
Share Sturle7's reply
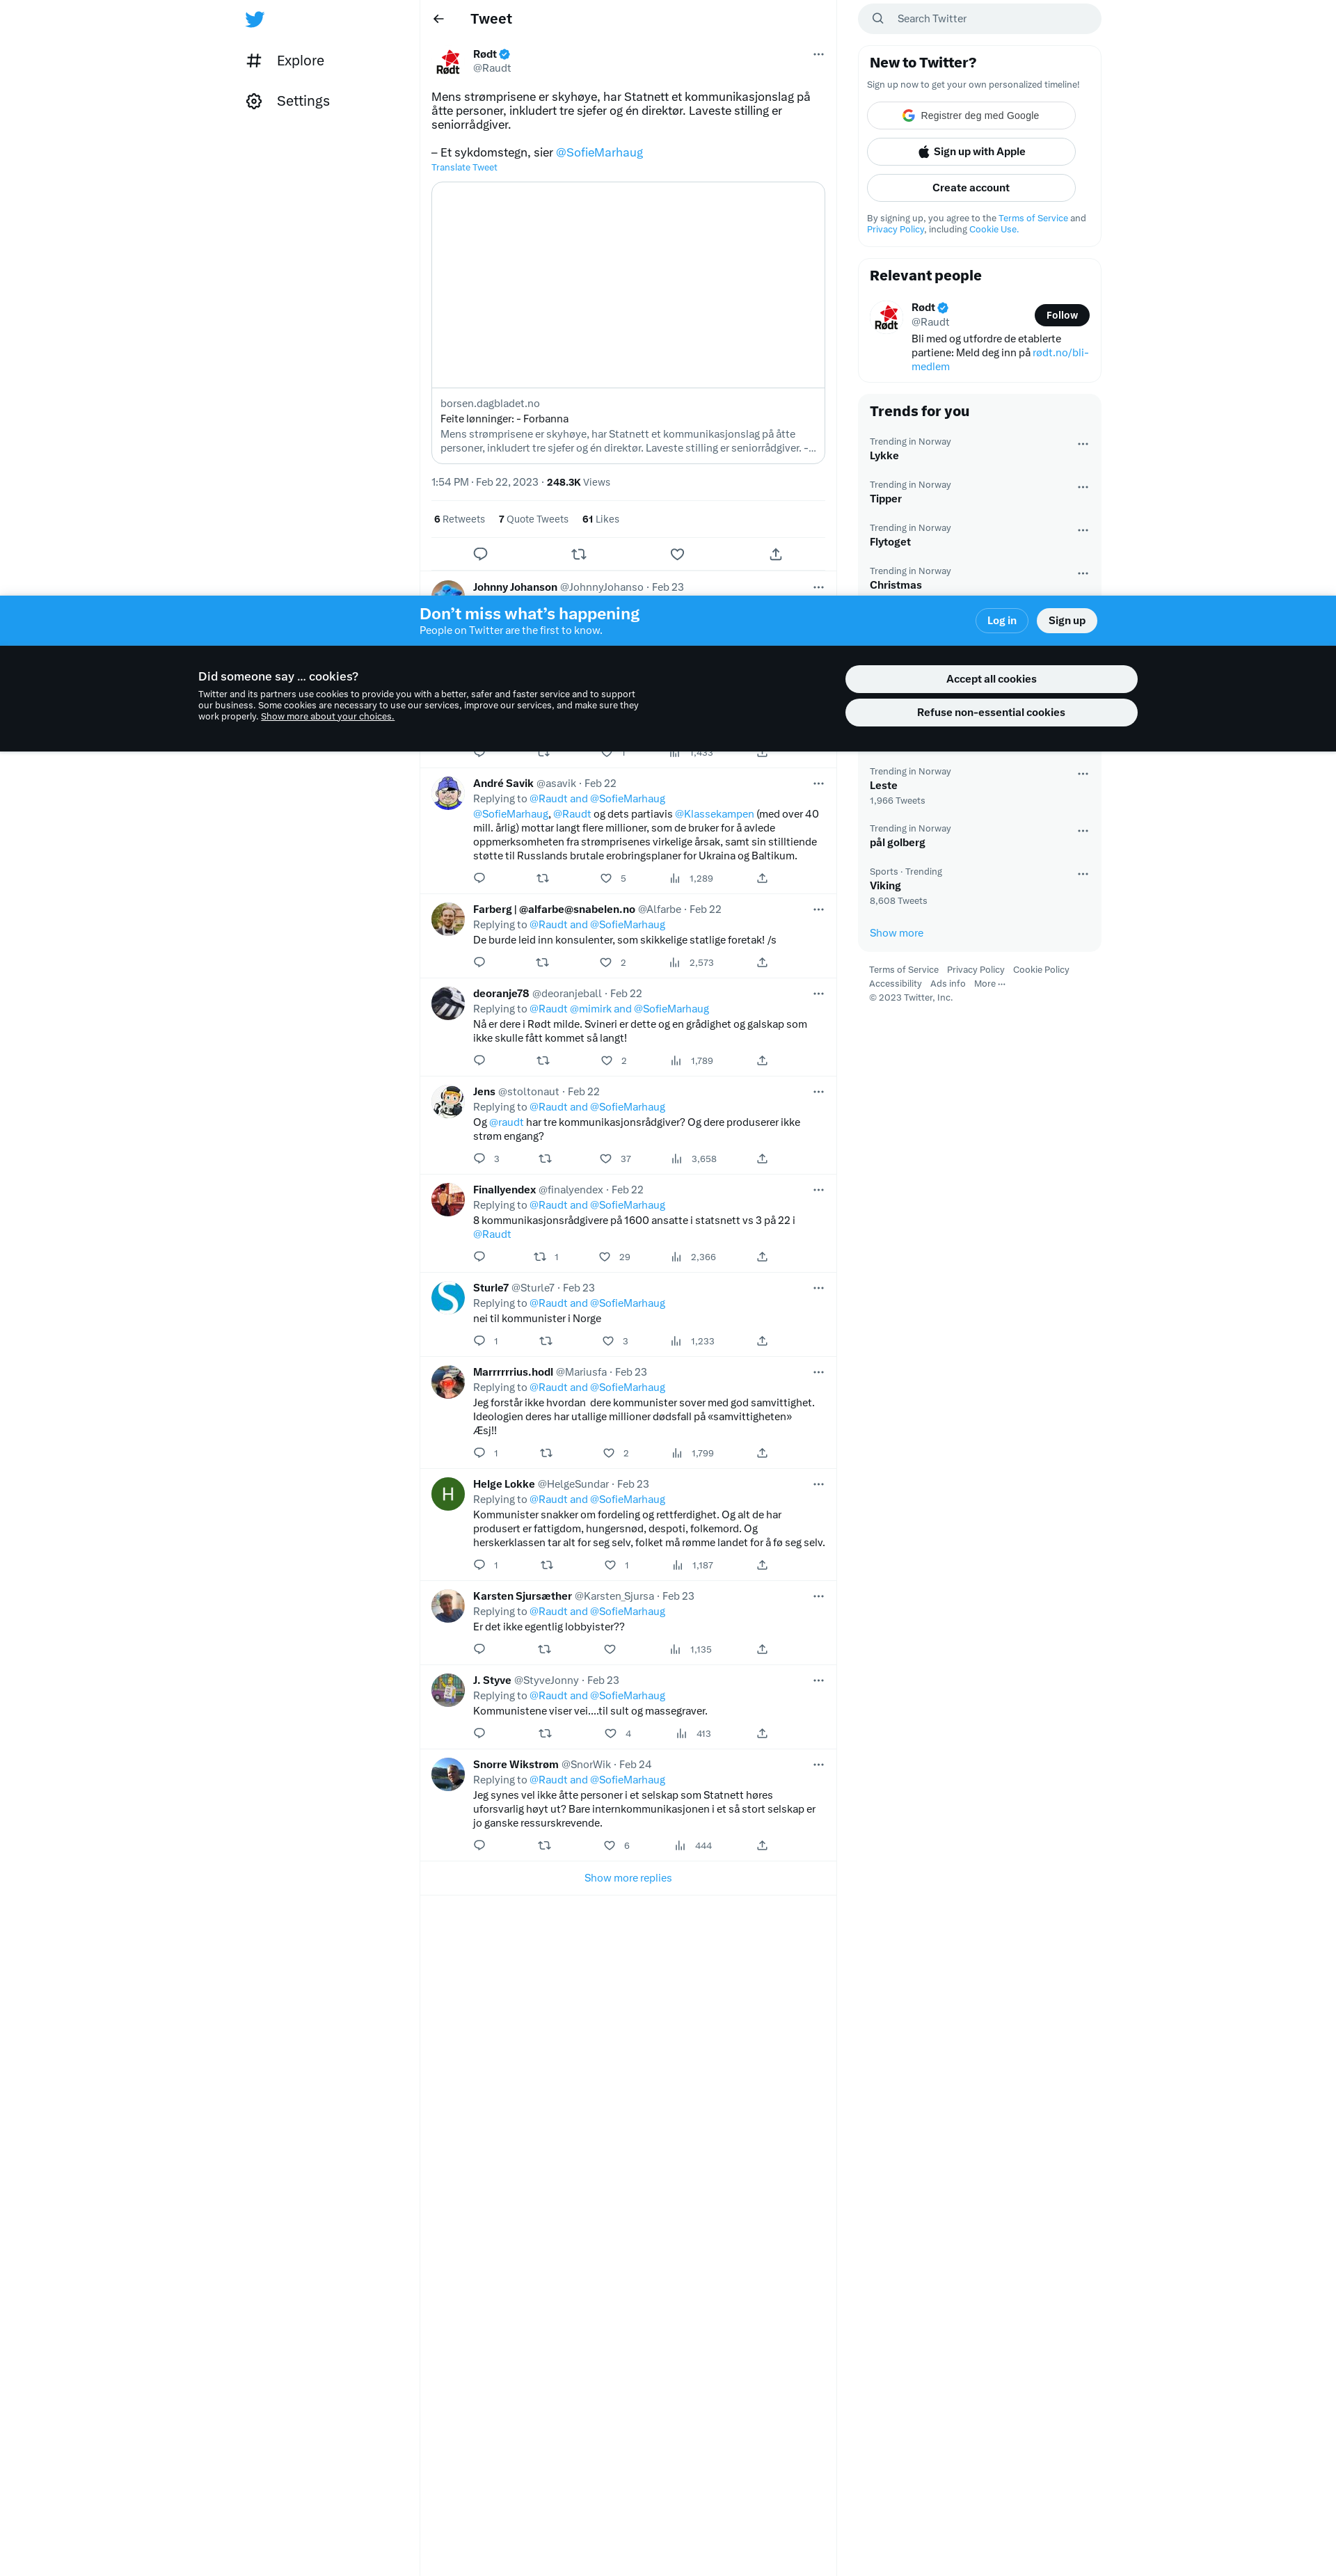[x=762, y=1340]
